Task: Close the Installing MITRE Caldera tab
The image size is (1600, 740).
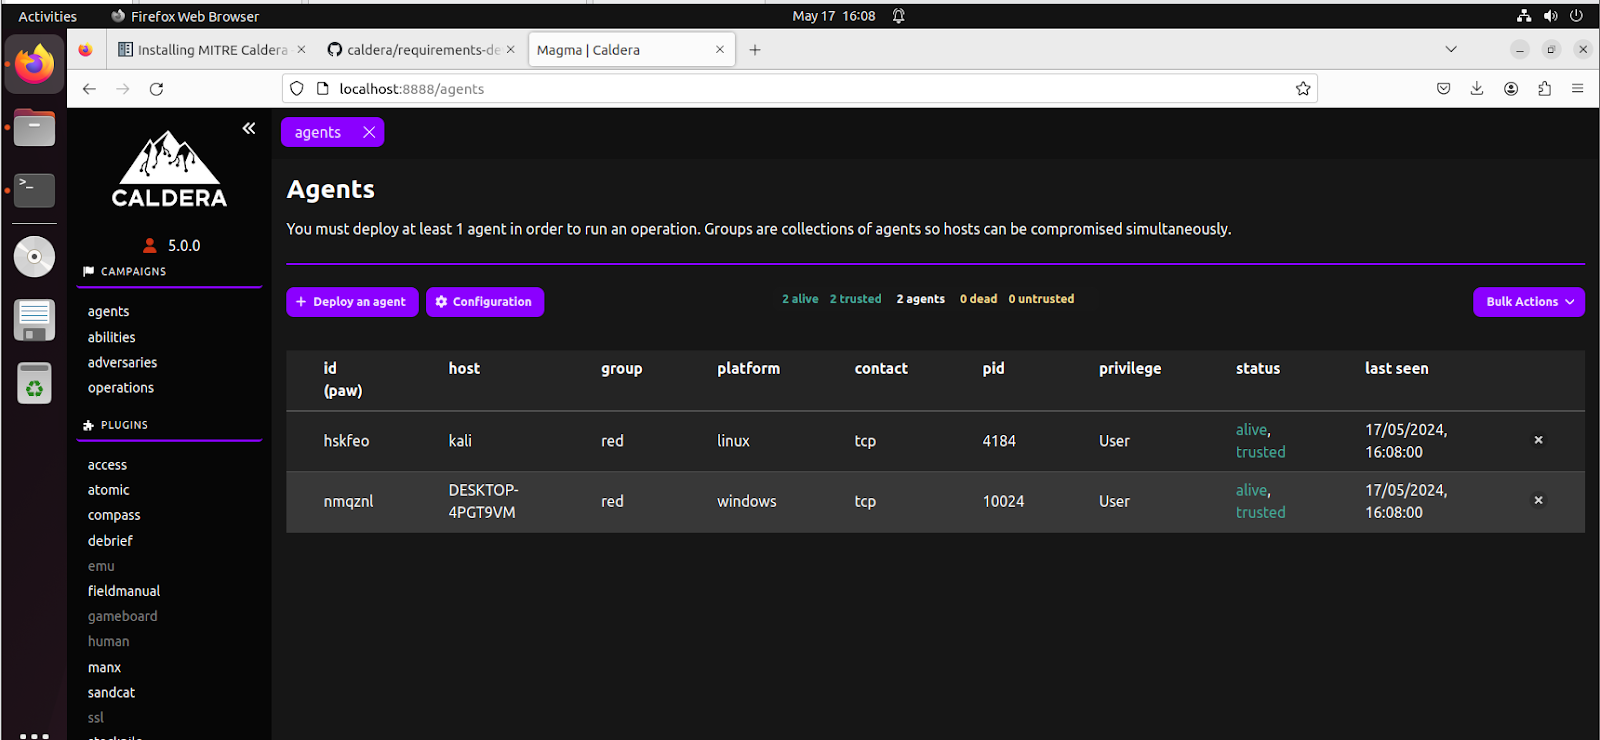Action: pos(302,49)
